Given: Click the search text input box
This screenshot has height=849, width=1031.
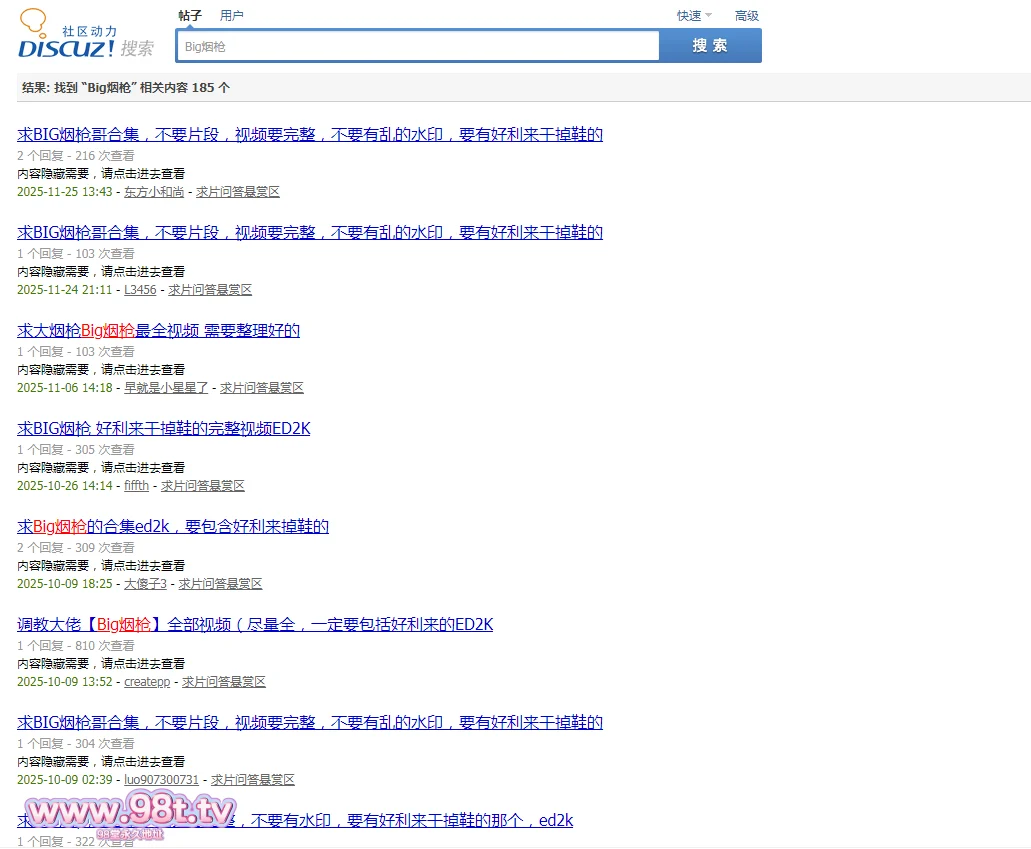Looking at the screenshot, I should (417, 46).
